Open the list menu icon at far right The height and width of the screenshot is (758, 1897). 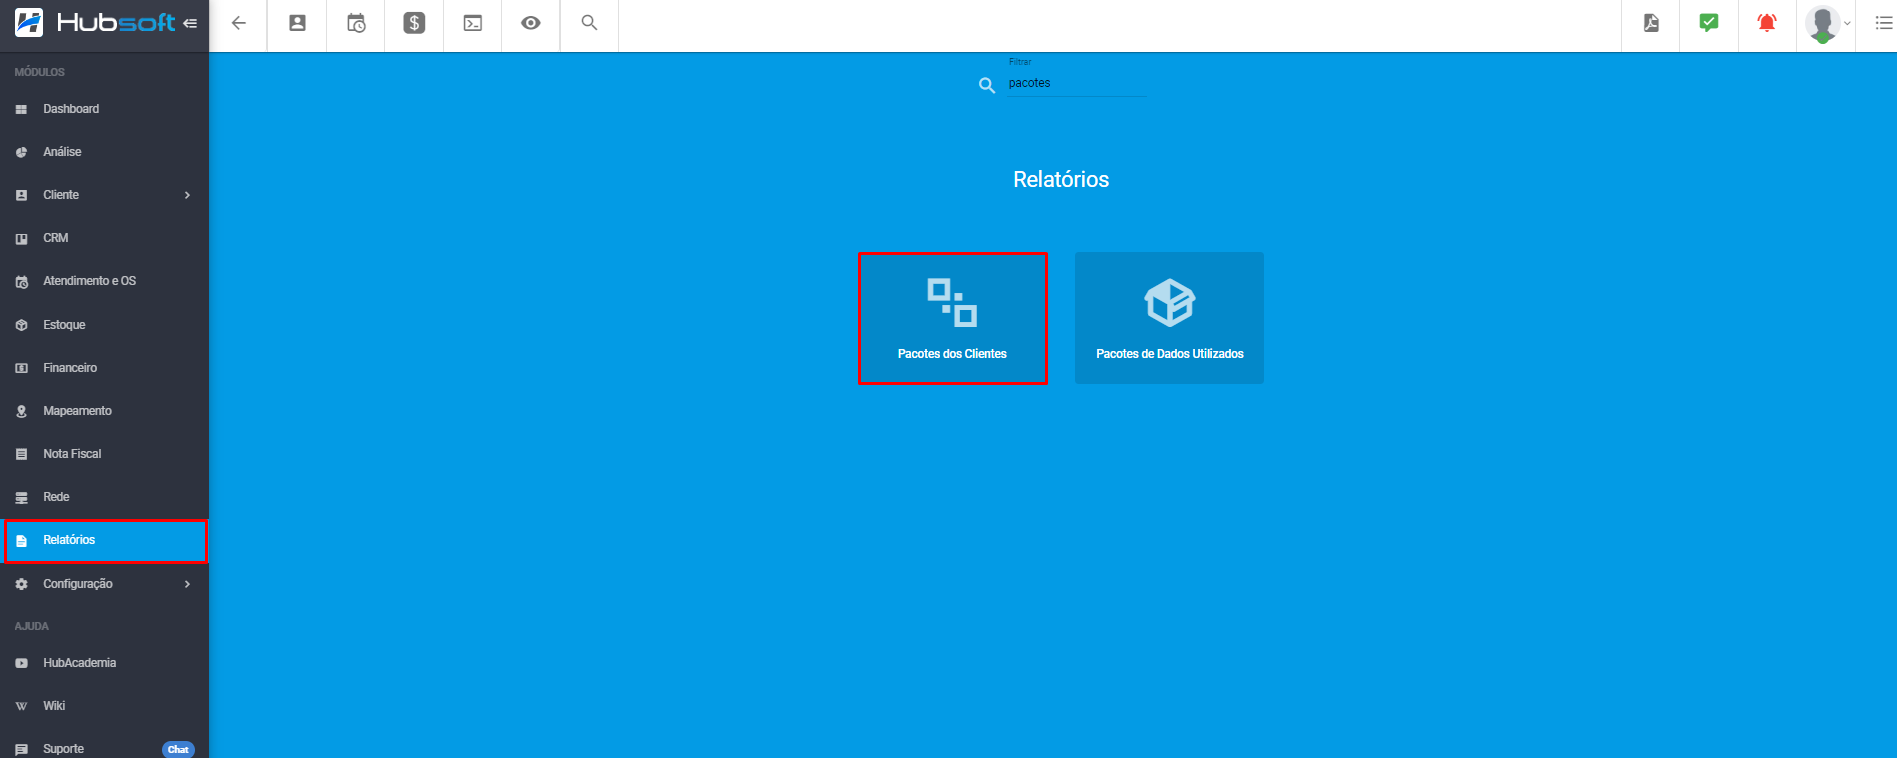pos(1884,23)
